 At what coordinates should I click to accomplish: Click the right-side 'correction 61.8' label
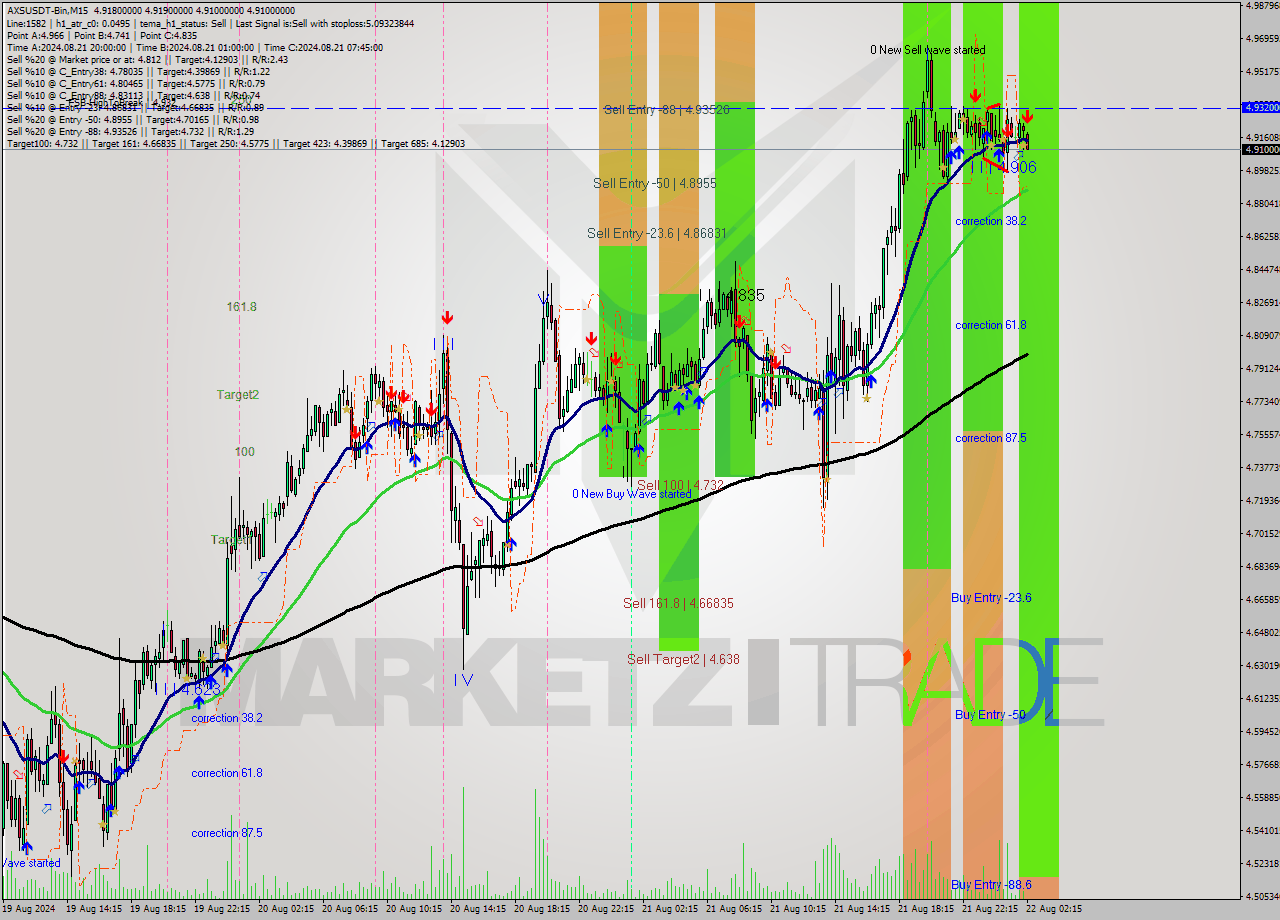pyautogui.click(x=990, y=325)
